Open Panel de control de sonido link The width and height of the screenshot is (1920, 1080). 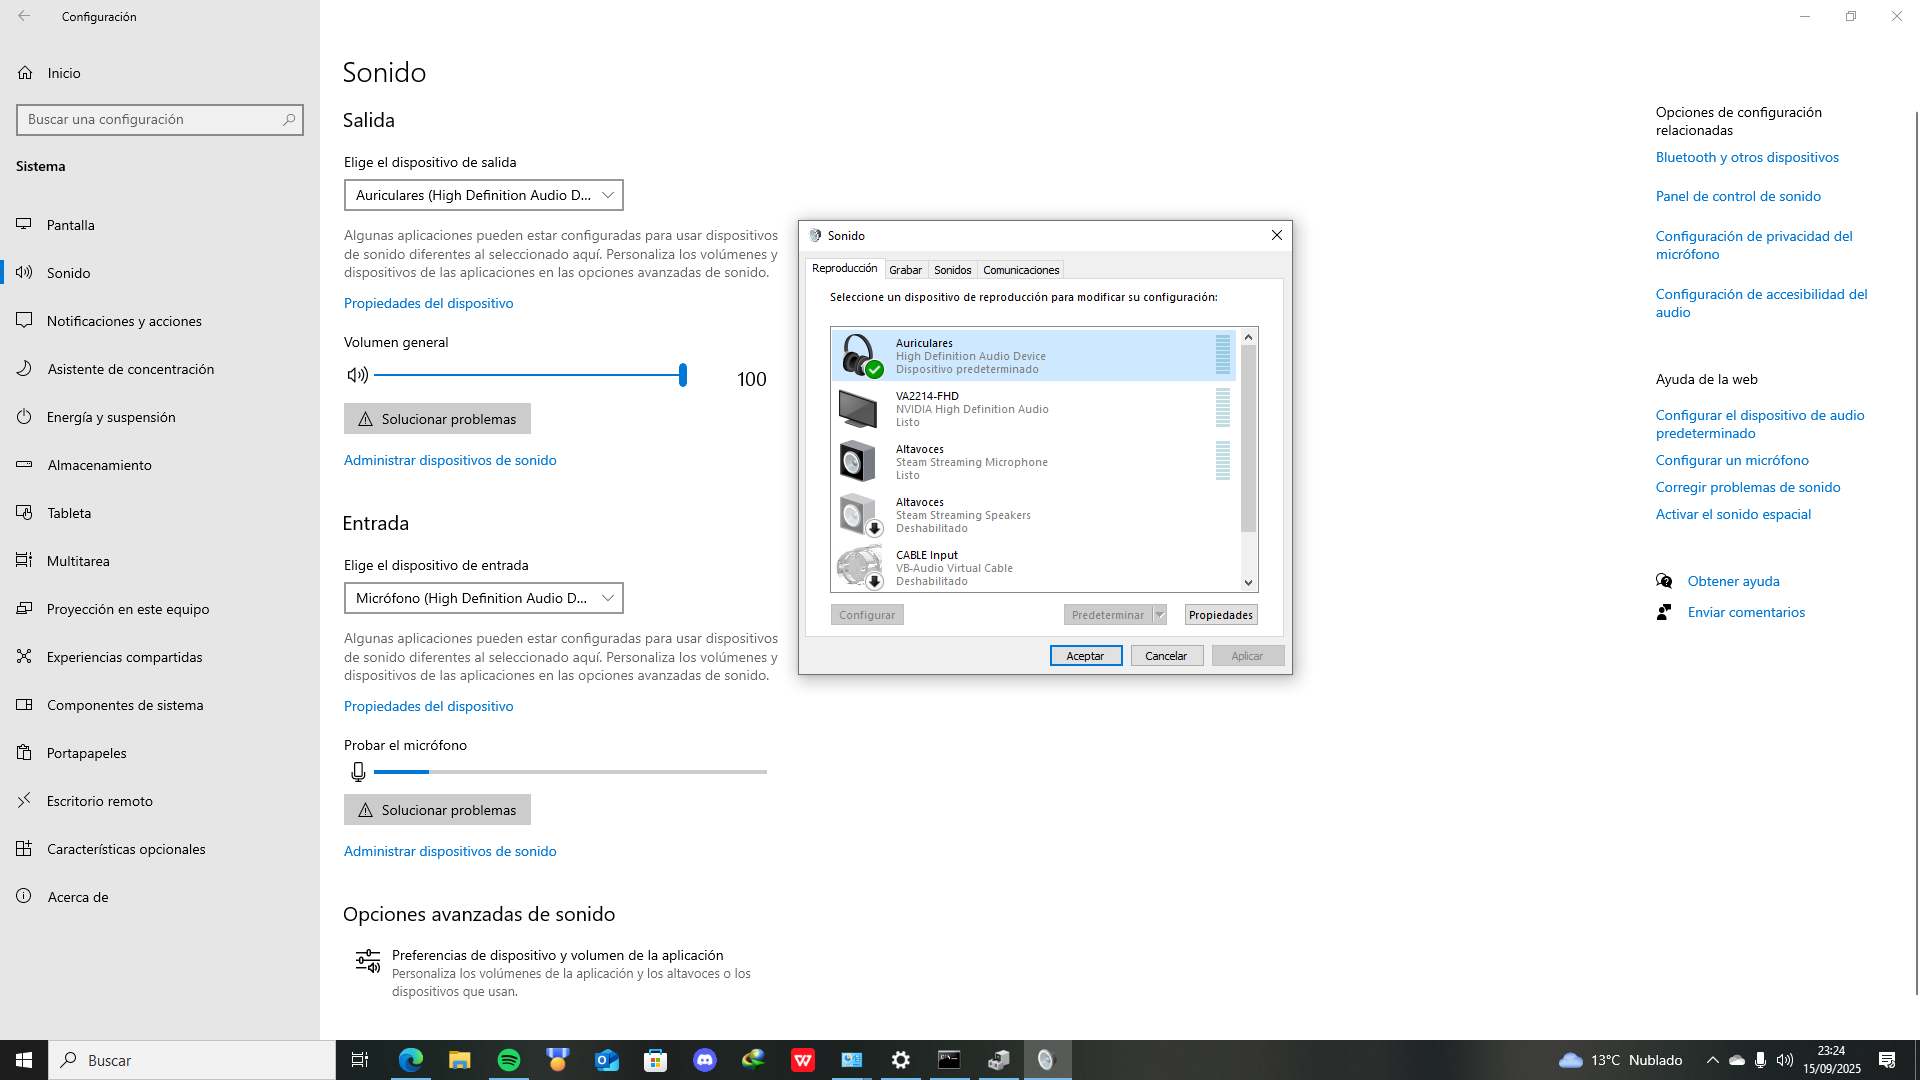tap(1737, 196)
